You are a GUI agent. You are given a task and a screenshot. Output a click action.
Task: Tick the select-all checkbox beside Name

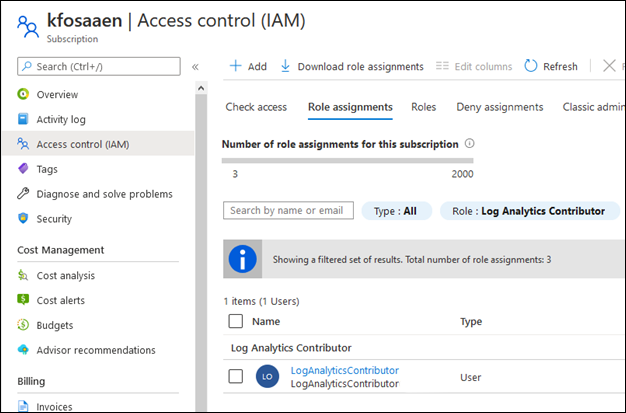coord(236,321)
